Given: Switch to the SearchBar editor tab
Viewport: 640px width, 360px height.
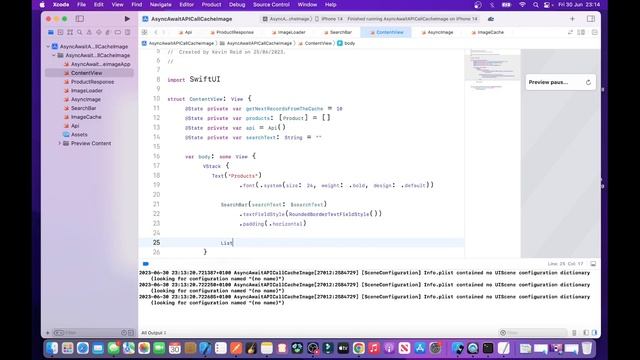Looking at the screenshot, I should tap(338, 32).
